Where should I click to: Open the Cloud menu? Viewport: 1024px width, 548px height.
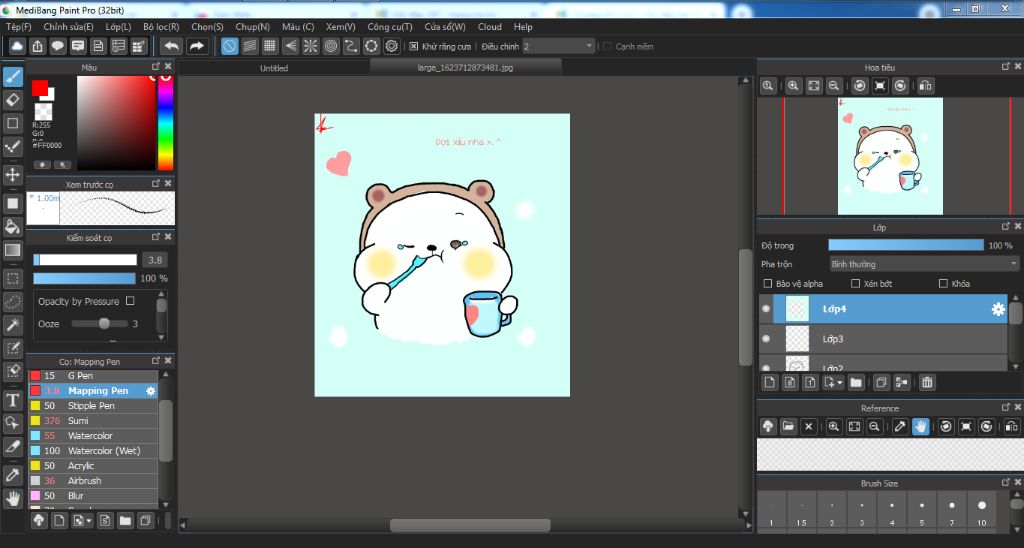click(x=490, y=27)
